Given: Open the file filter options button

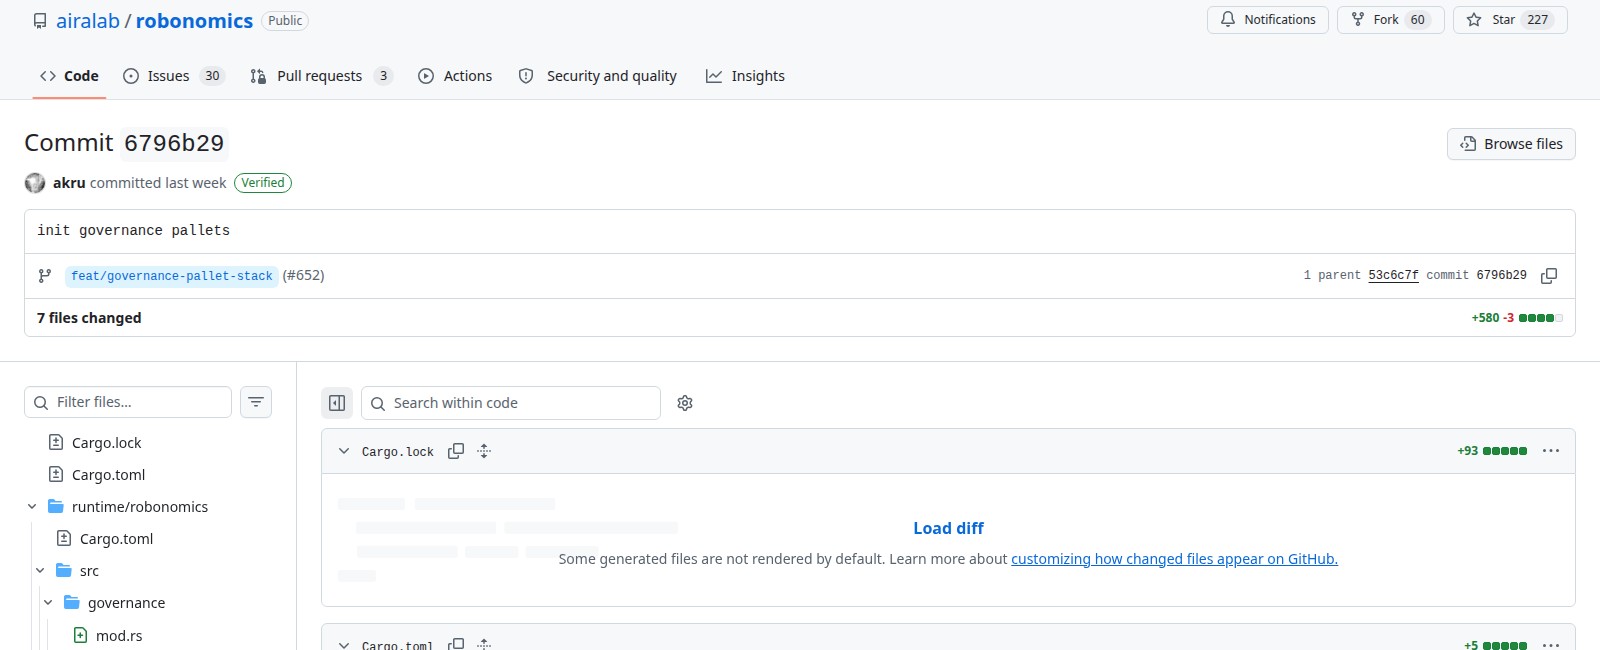Looking at the screenshot, I should pyautogui.click(x=256, y=402).
